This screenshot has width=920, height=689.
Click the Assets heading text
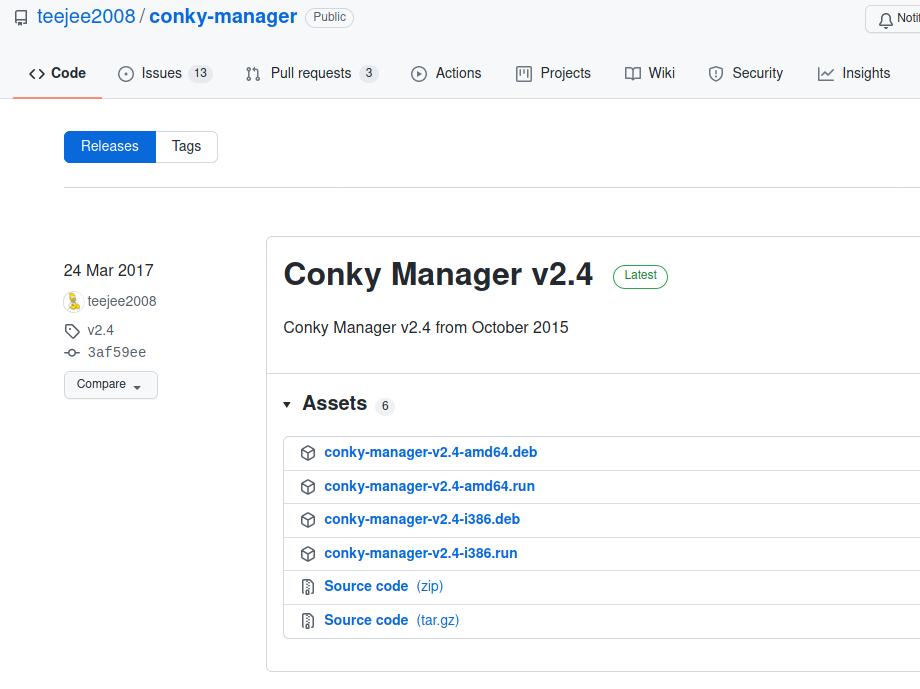pyautogui.click(x=334, y=404)
